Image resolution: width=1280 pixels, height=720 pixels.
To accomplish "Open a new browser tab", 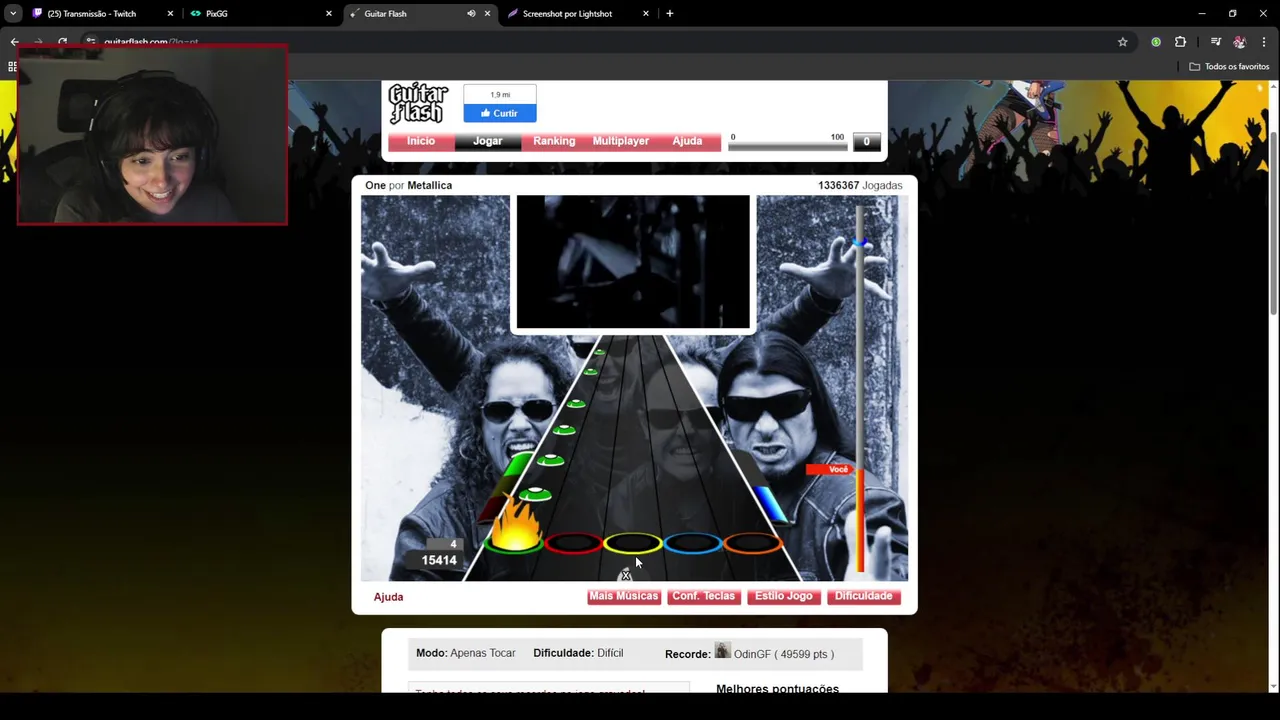I will [670, 14].
